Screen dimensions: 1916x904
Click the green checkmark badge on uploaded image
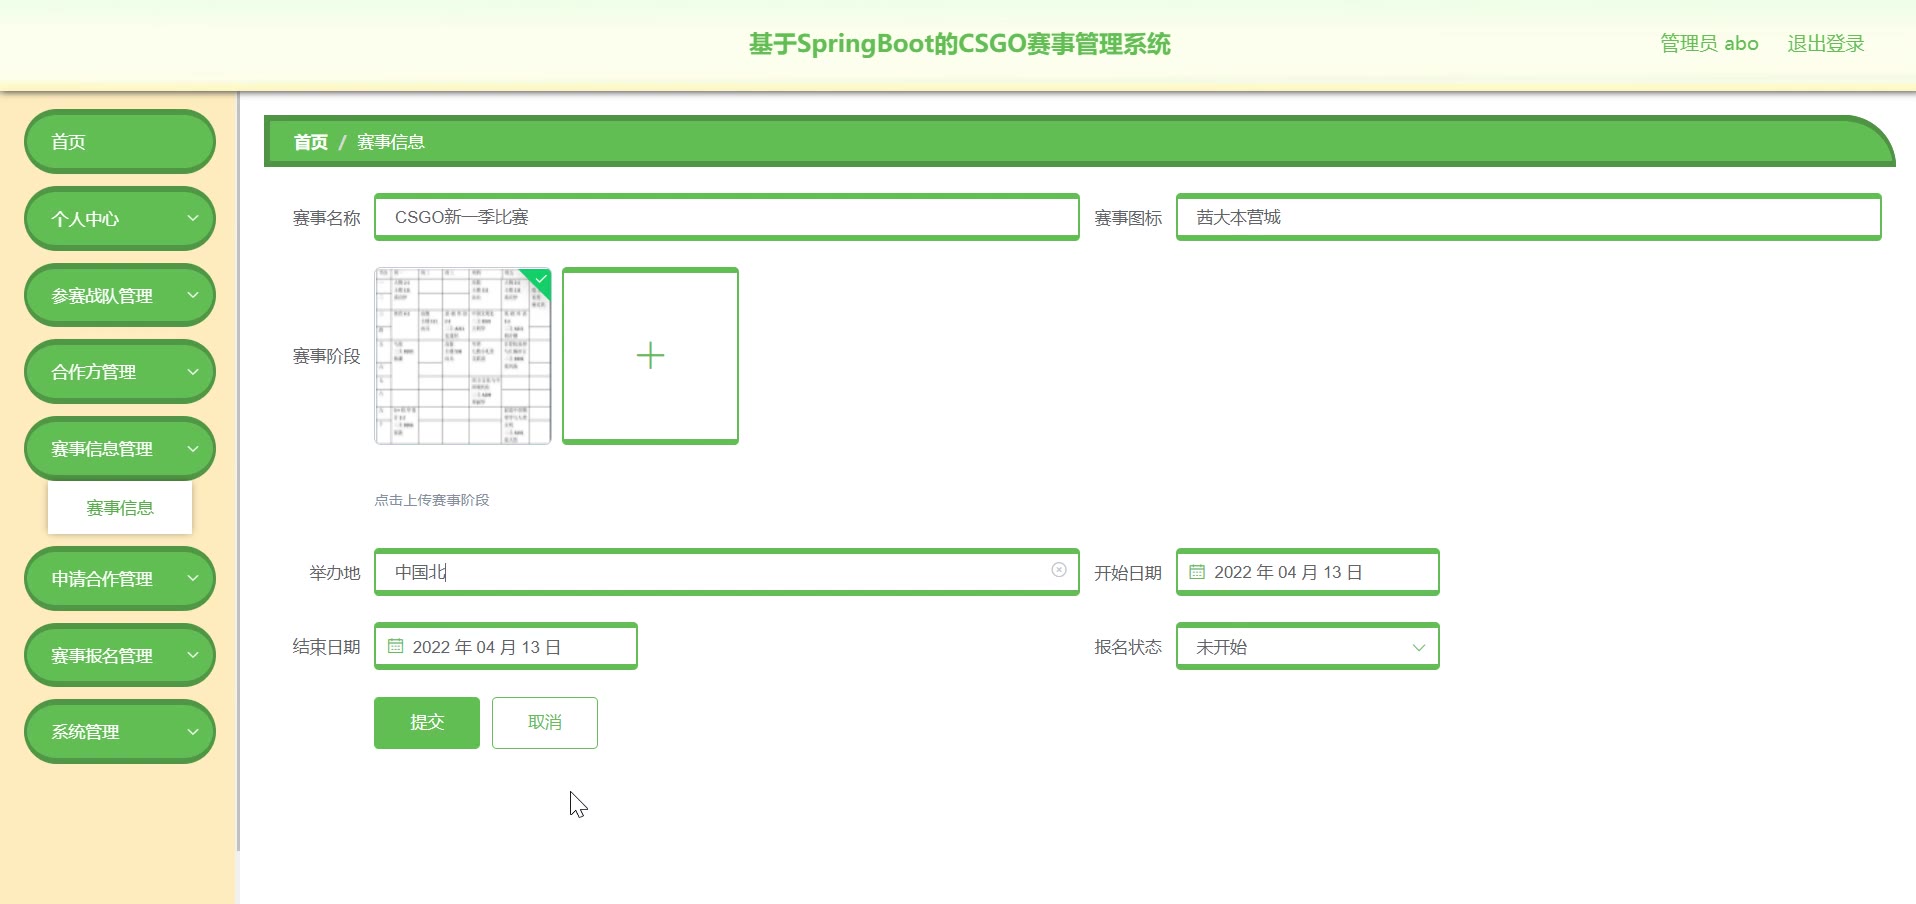pyautogui.click(x=540, y=279)
